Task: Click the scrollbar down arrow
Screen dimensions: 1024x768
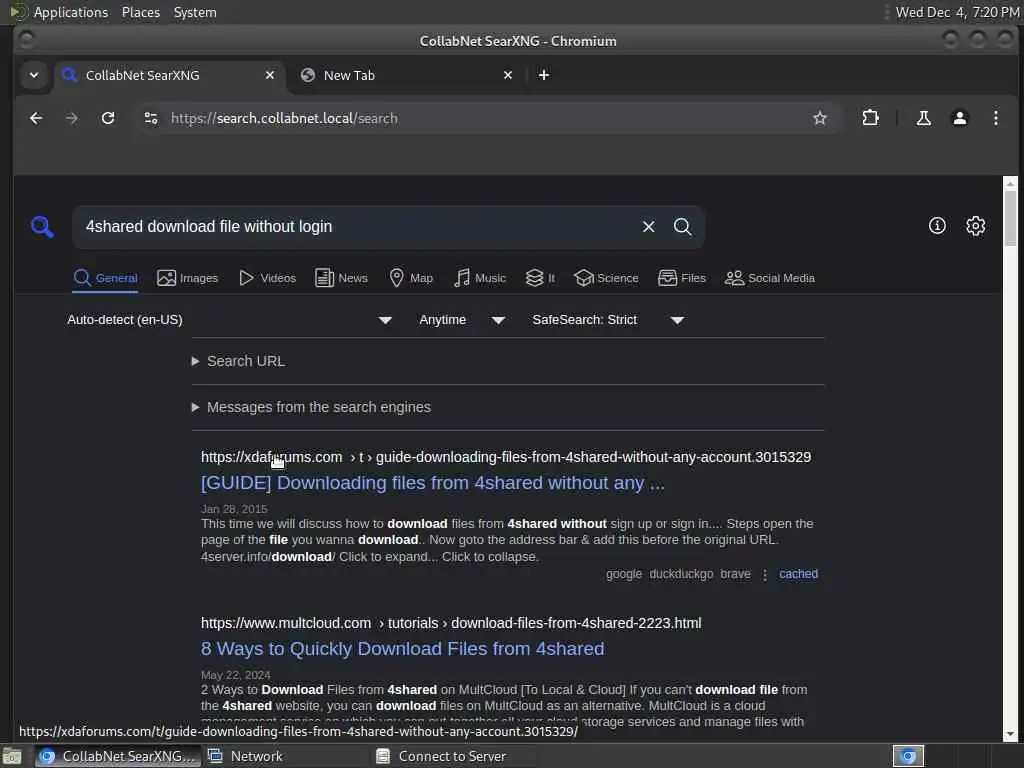Action: 1010,735
